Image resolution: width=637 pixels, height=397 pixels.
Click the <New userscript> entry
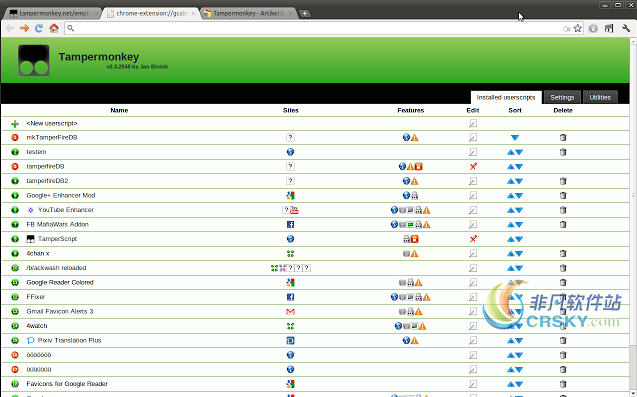click(x=52, y=123)
